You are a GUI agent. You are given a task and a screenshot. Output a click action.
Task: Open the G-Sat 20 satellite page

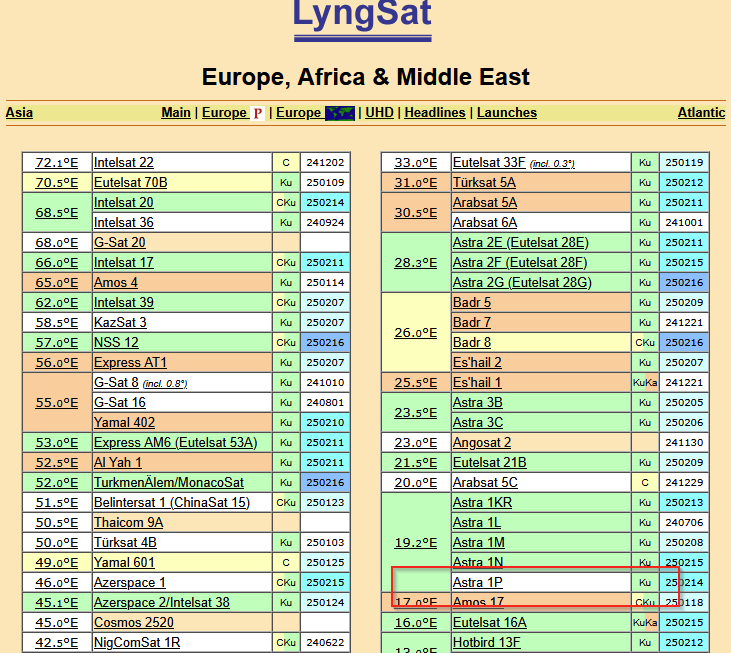120,243
